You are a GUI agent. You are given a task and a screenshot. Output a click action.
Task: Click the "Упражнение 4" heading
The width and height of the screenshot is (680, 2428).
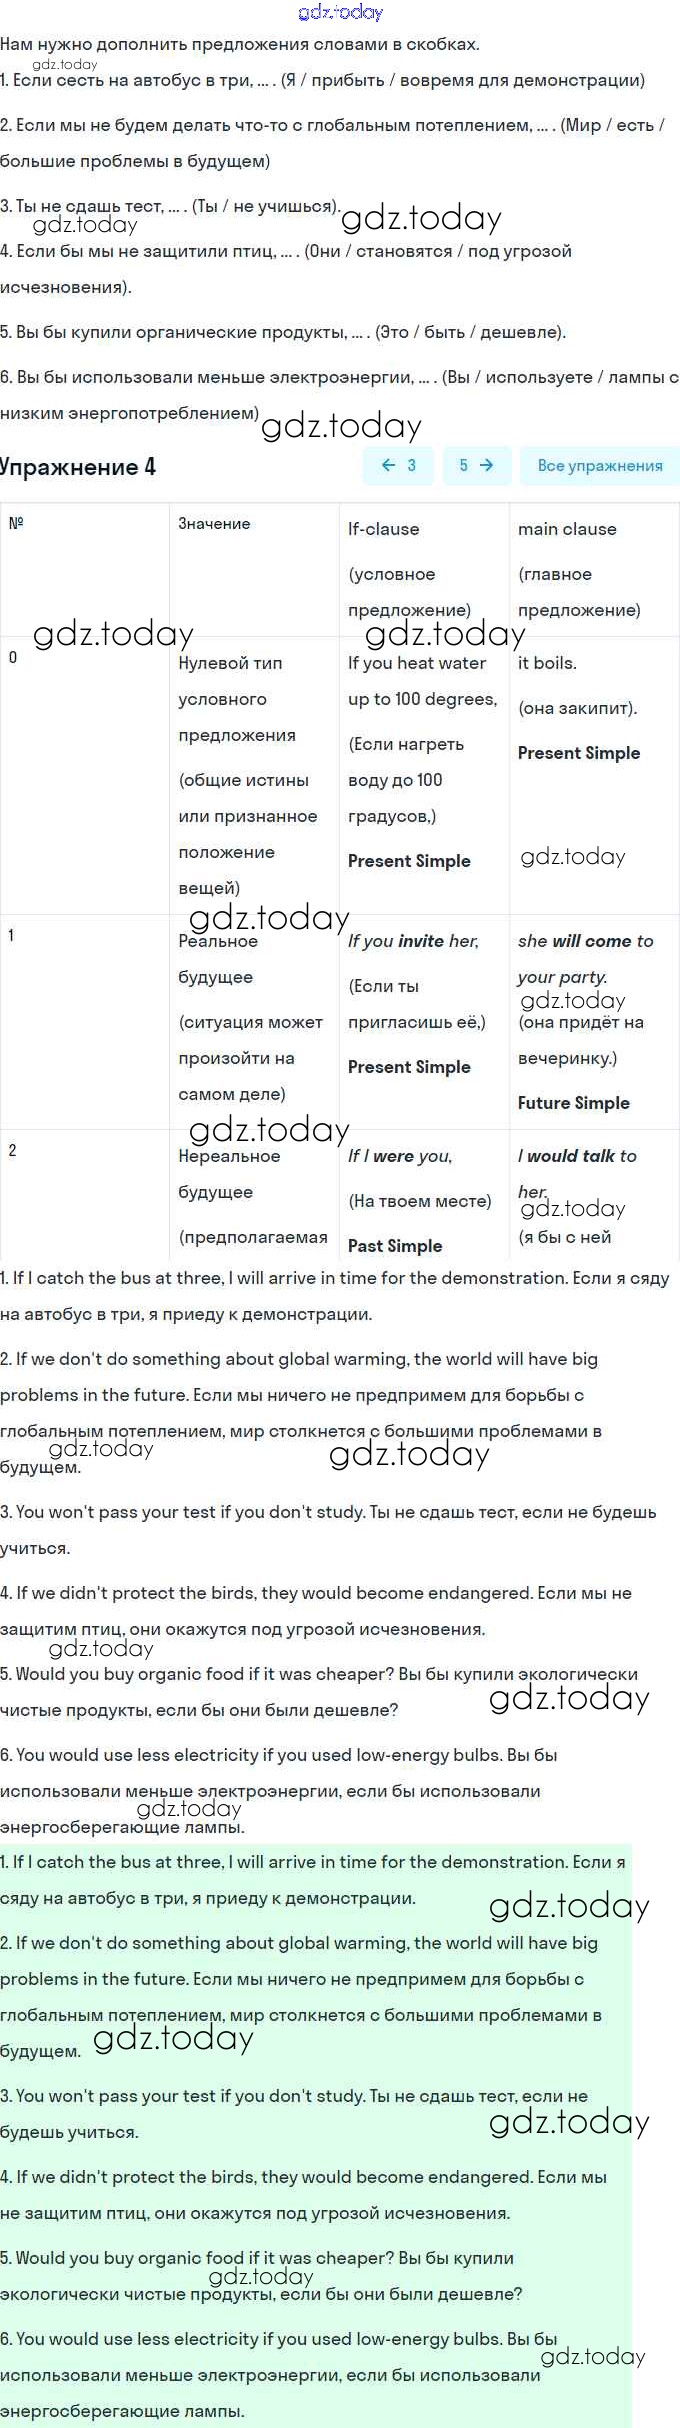(78, 467)
